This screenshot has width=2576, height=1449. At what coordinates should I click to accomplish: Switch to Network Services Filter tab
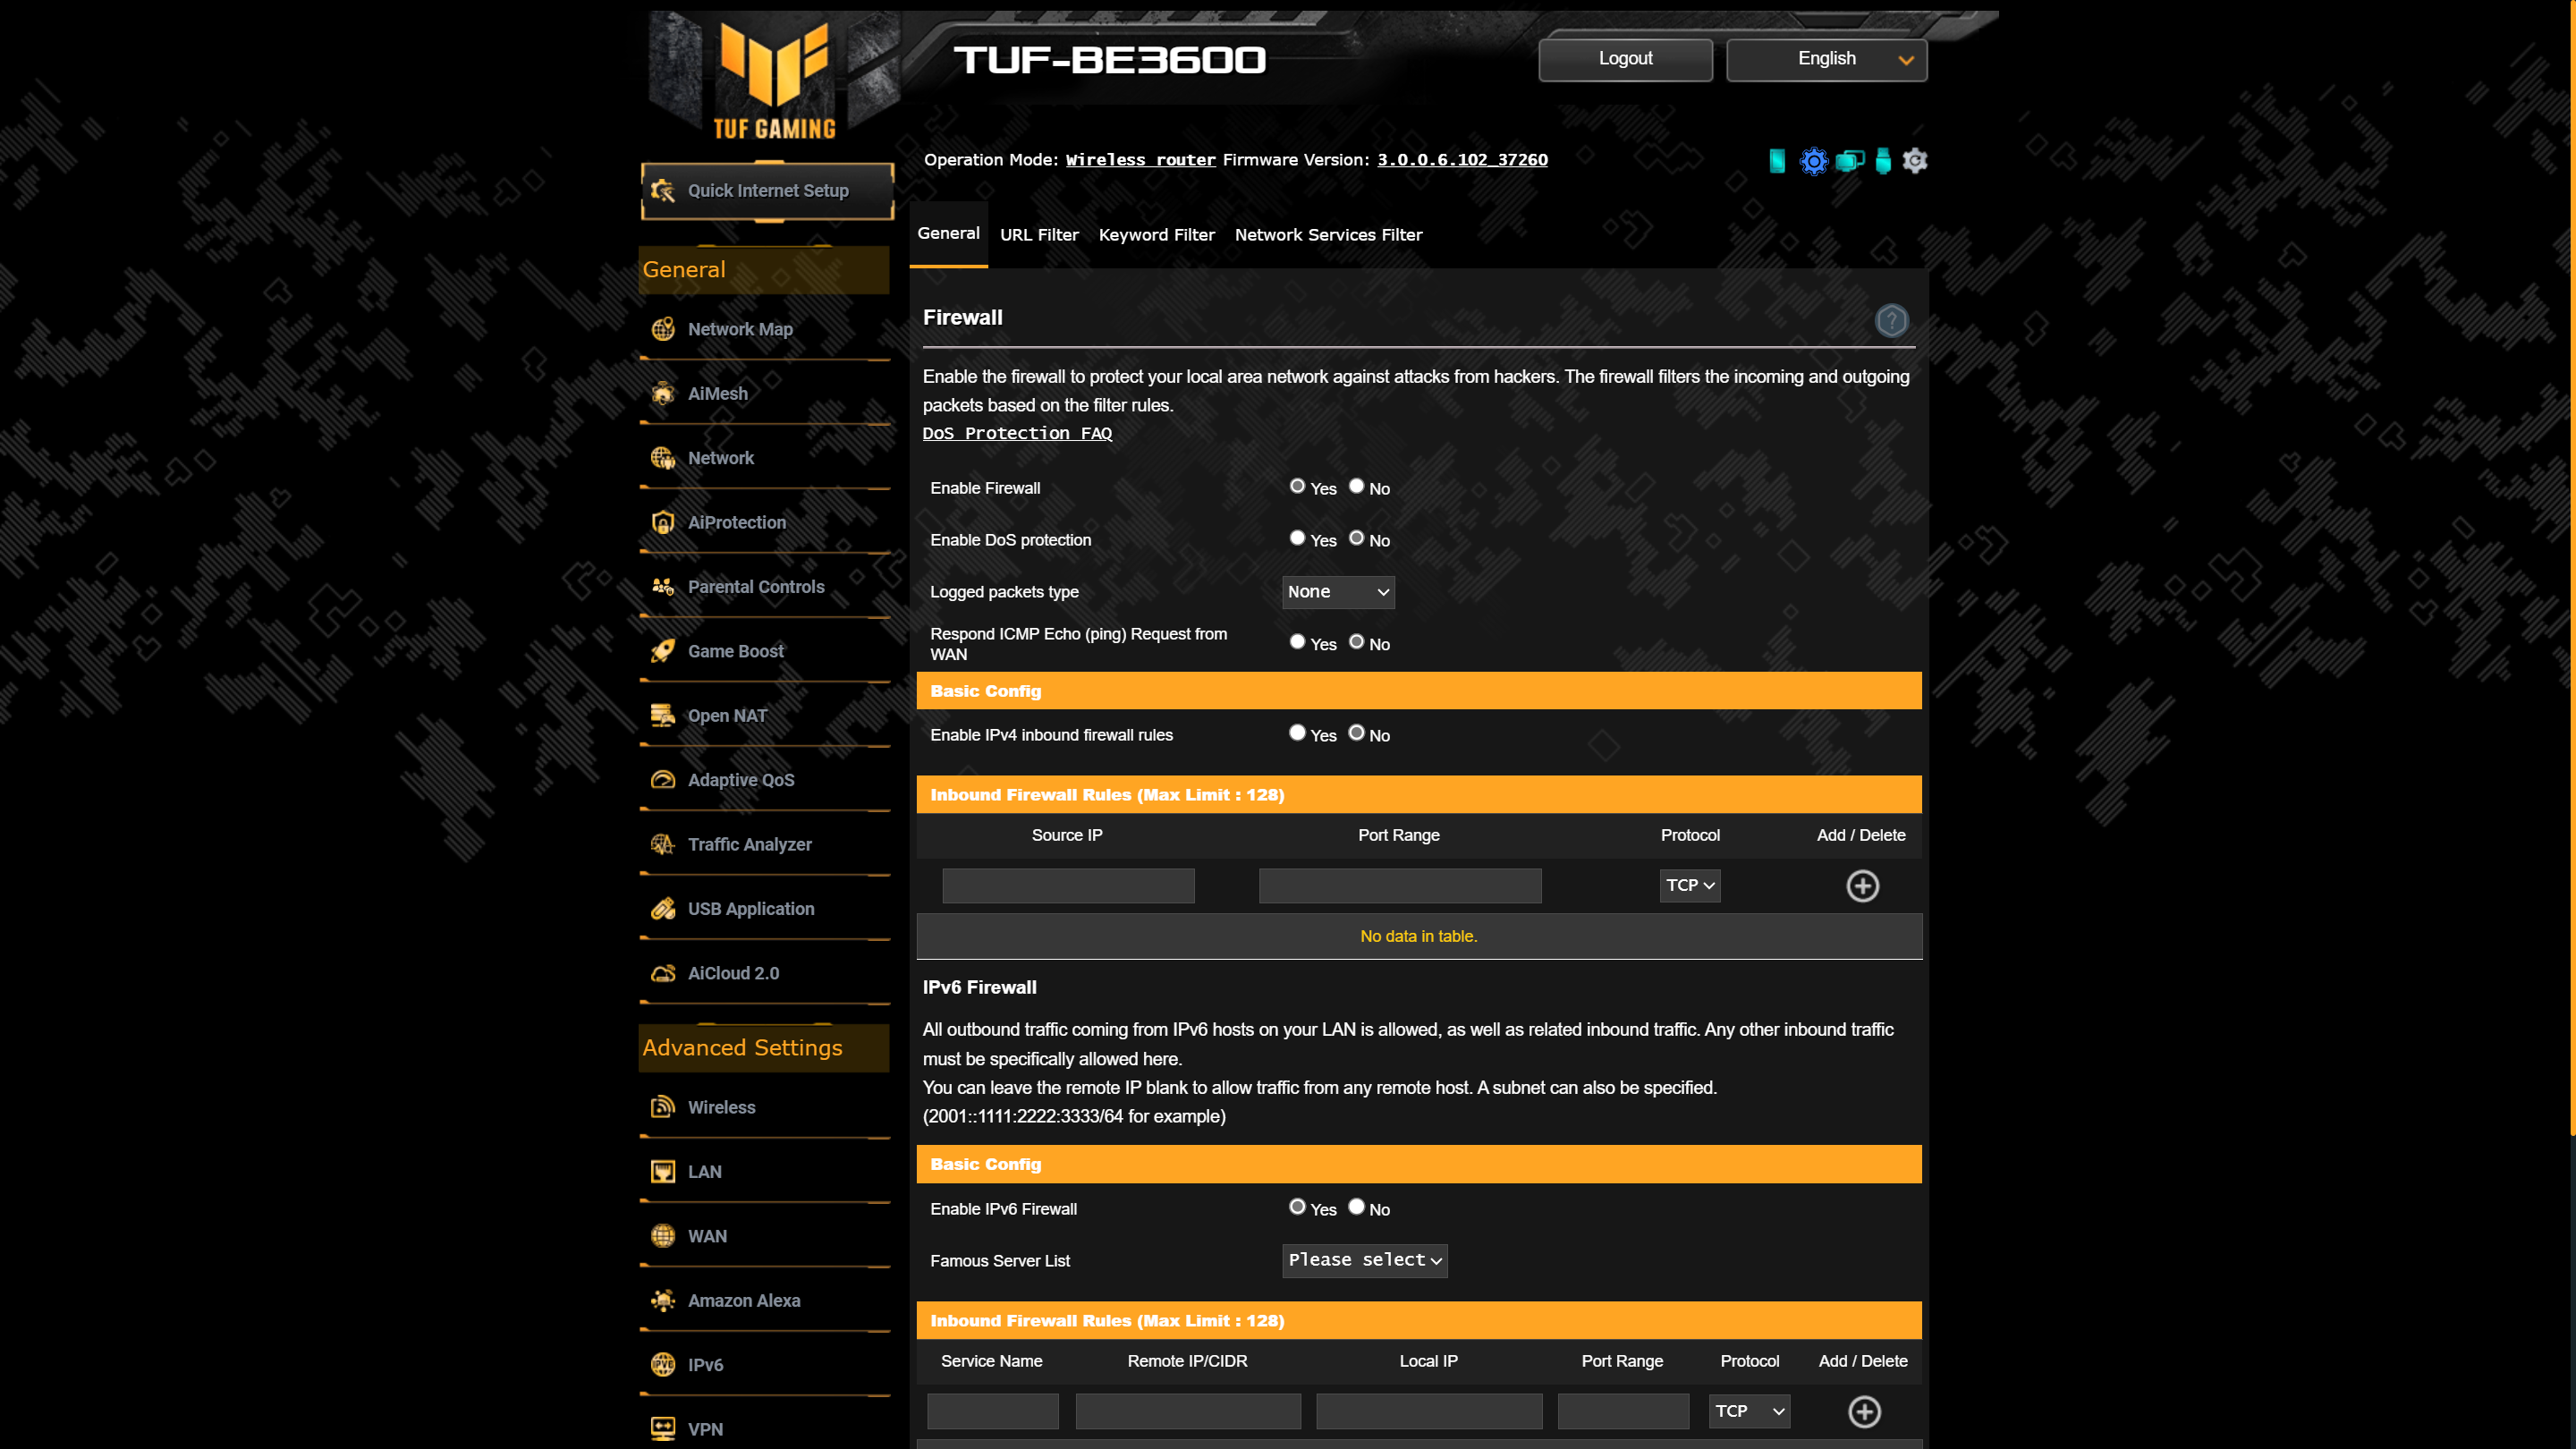click(x=1328, y=233)
